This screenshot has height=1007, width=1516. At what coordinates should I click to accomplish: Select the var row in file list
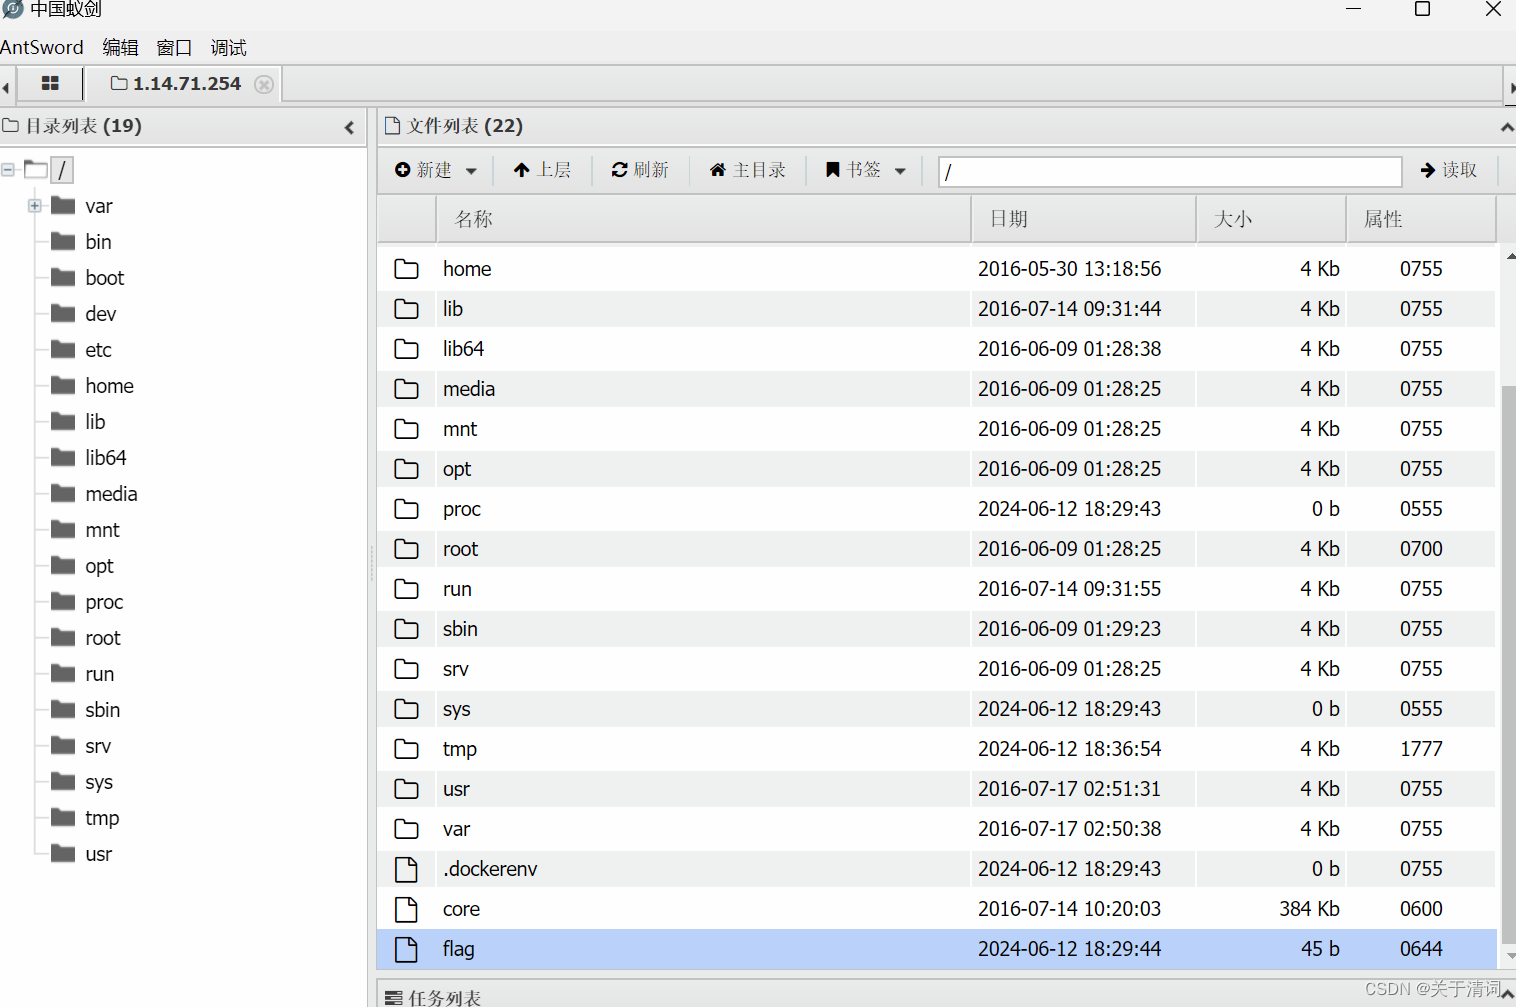[937, 829]
